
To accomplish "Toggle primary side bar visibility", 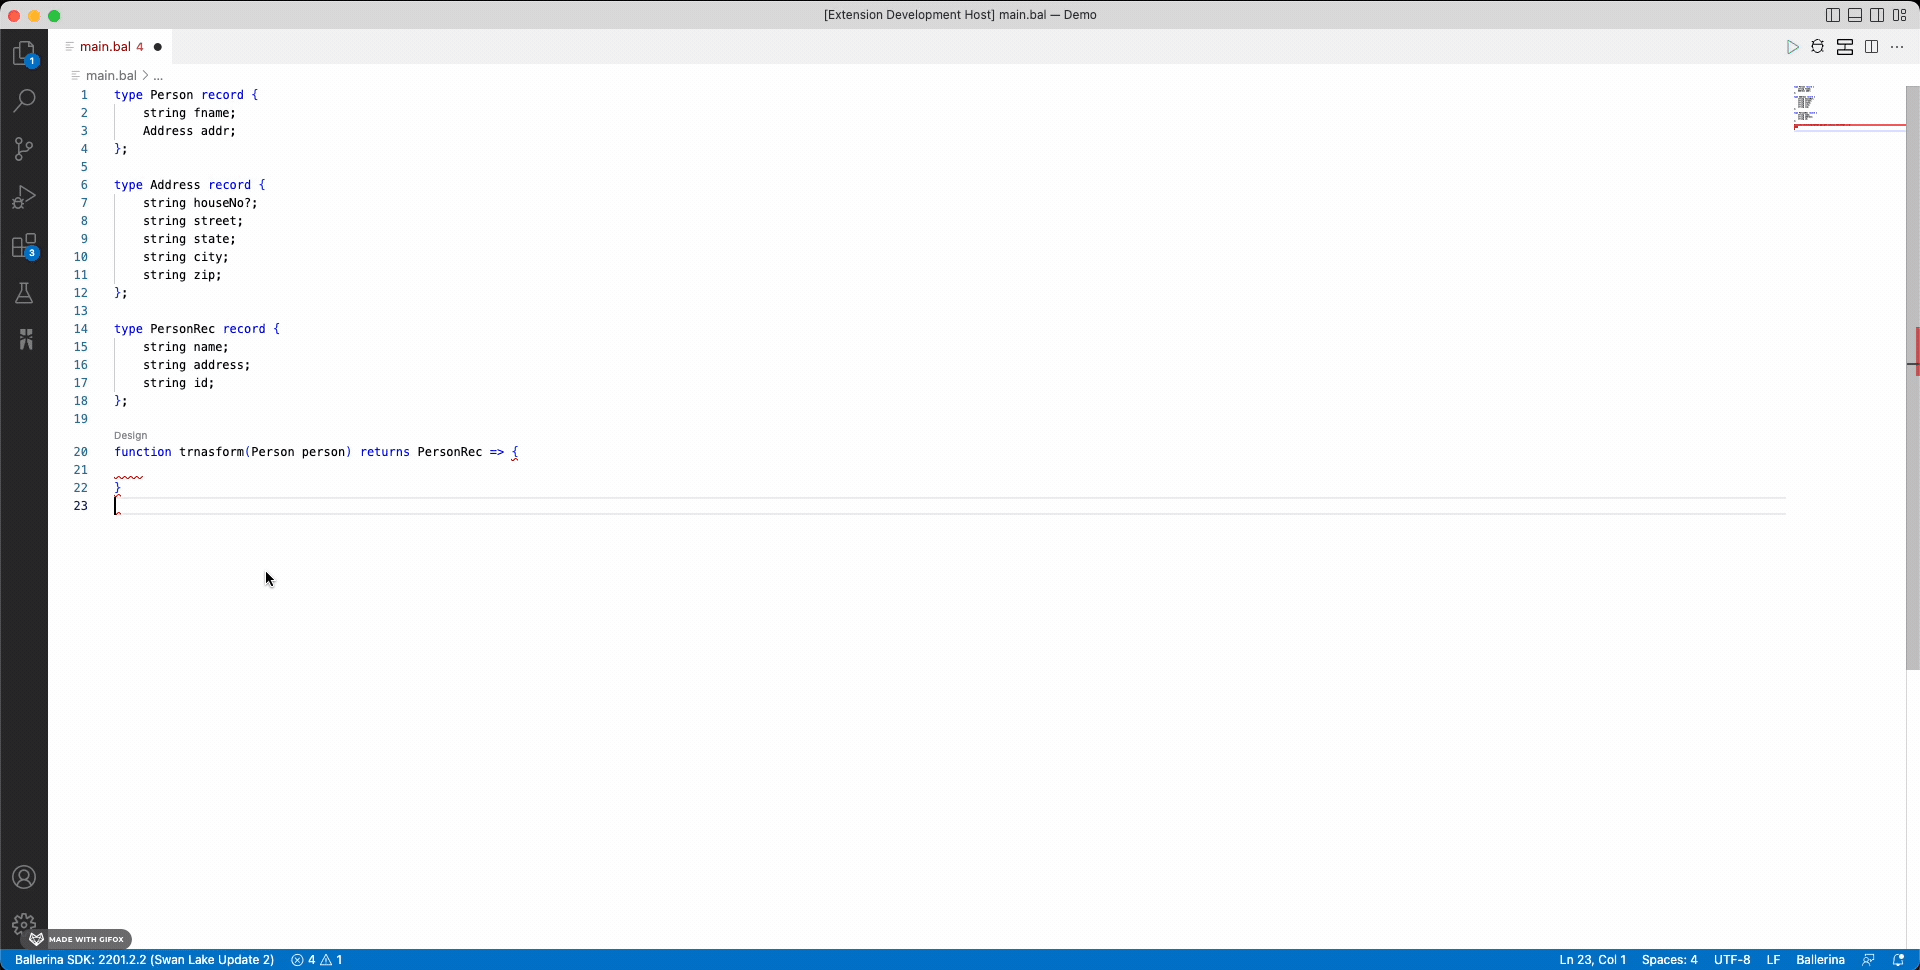I will coord(1833,15).
